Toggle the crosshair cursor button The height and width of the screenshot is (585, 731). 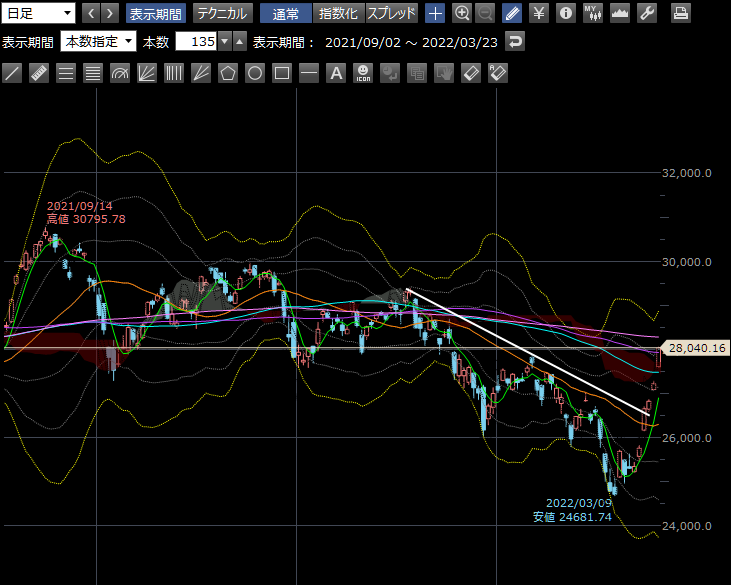pyautogui.click(x=435, y=13)
